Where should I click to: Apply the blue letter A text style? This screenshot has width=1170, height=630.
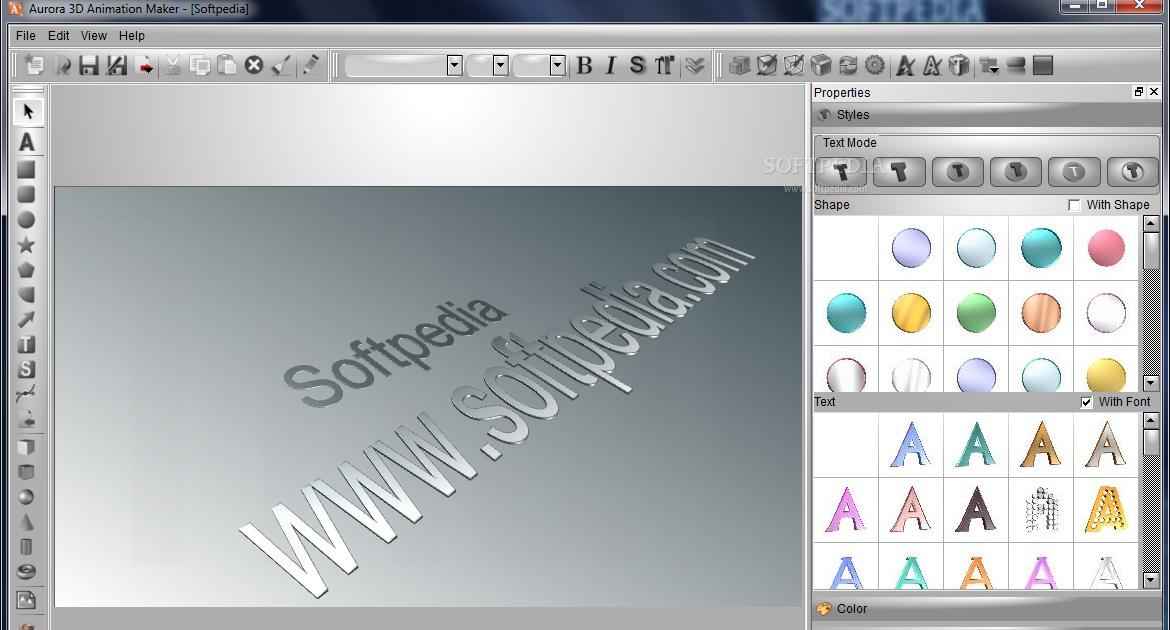coord(911,445)
